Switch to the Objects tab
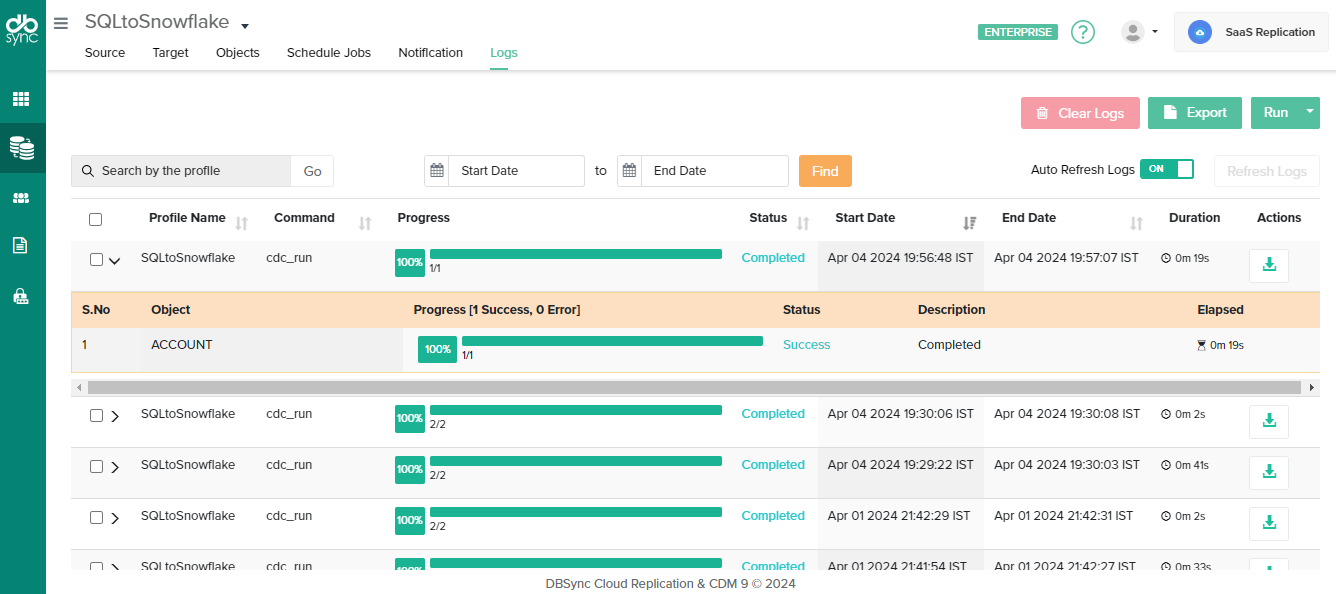1336x594 pixels. click(238, 53)
